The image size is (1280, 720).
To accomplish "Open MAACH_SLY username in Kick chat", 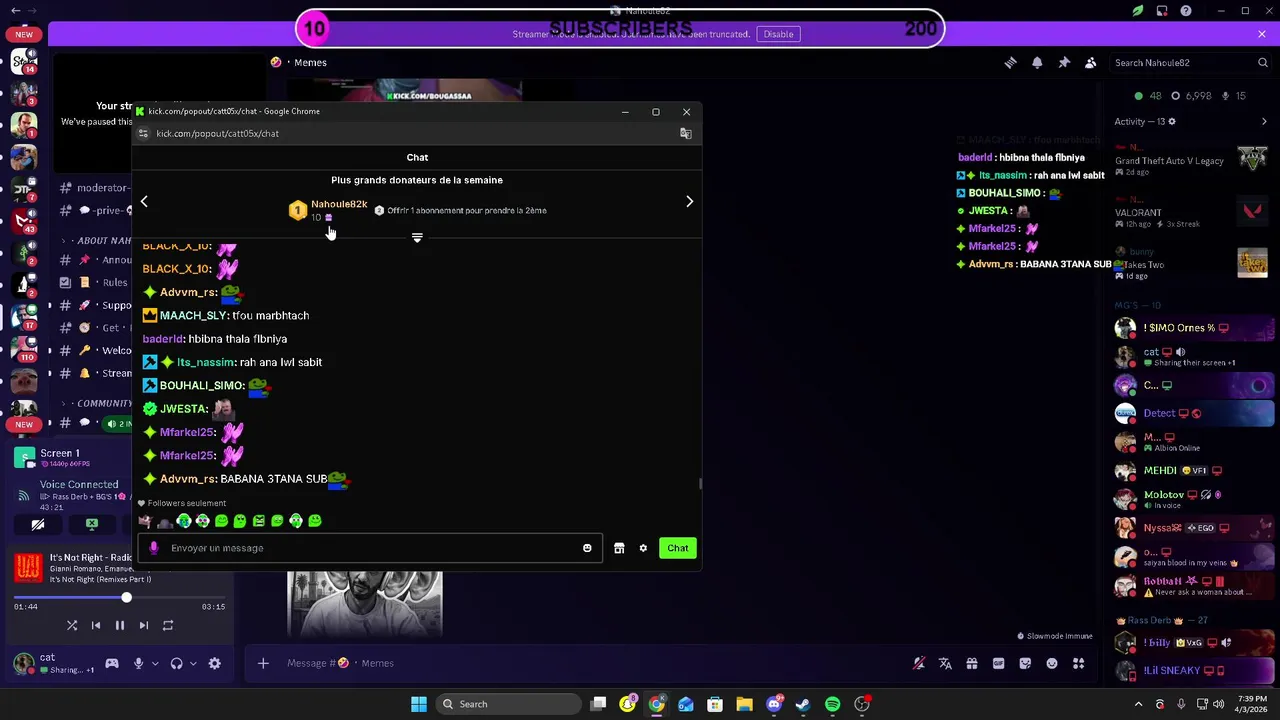I will (x=193, y=316).
